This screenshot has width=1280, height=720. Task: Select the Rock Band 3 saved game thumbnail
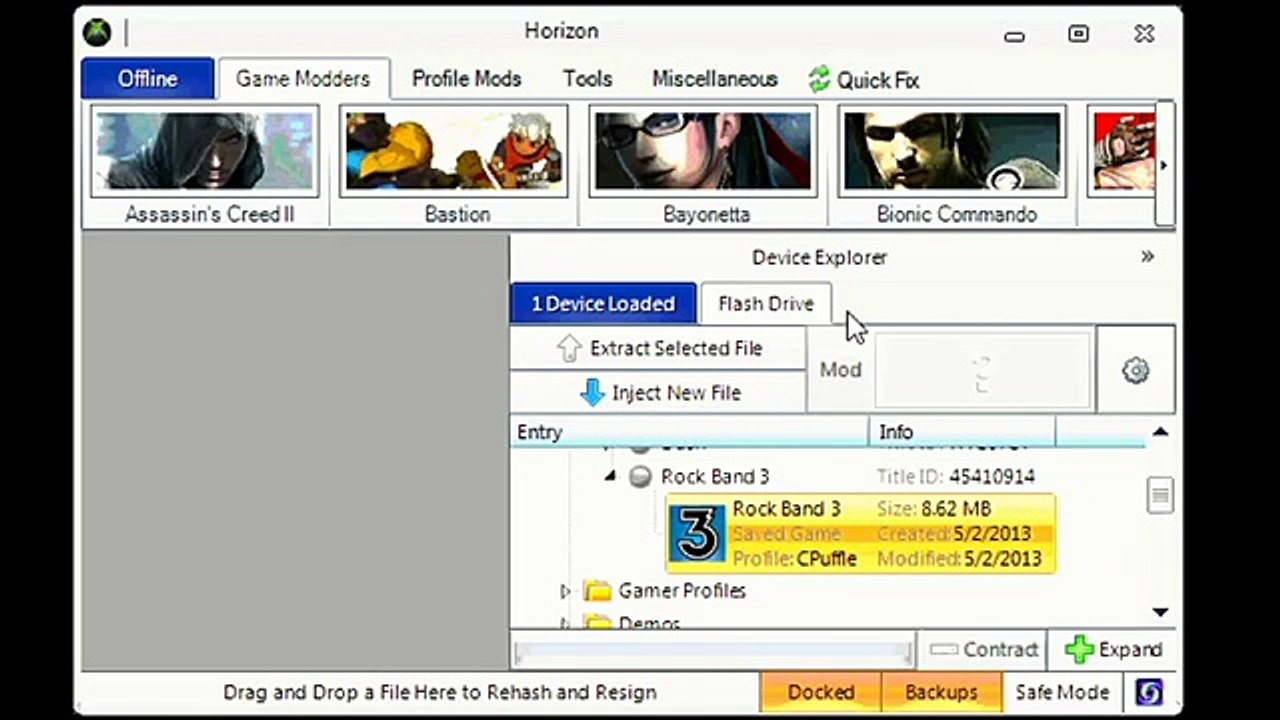(698, 534)
